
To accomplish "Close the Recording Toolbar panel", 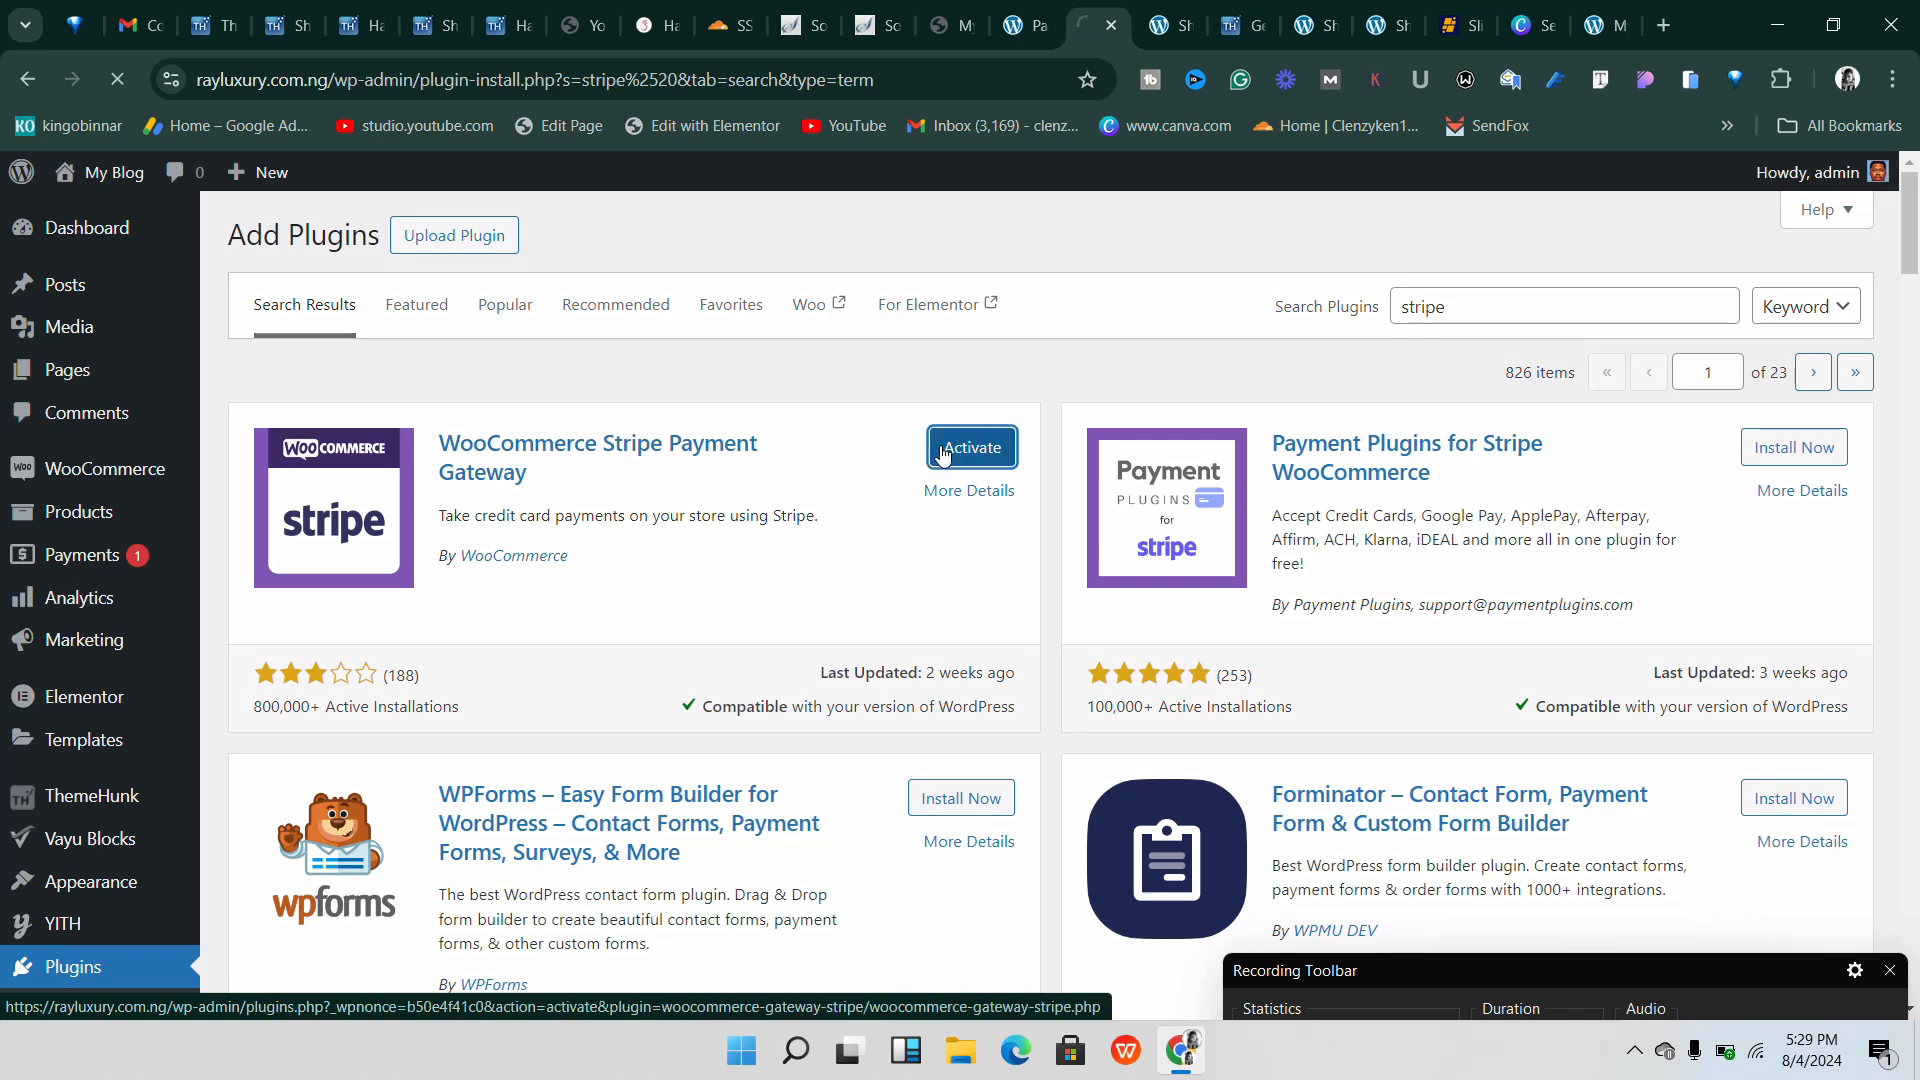I will pyautogui.click(x=1890, y=971).
